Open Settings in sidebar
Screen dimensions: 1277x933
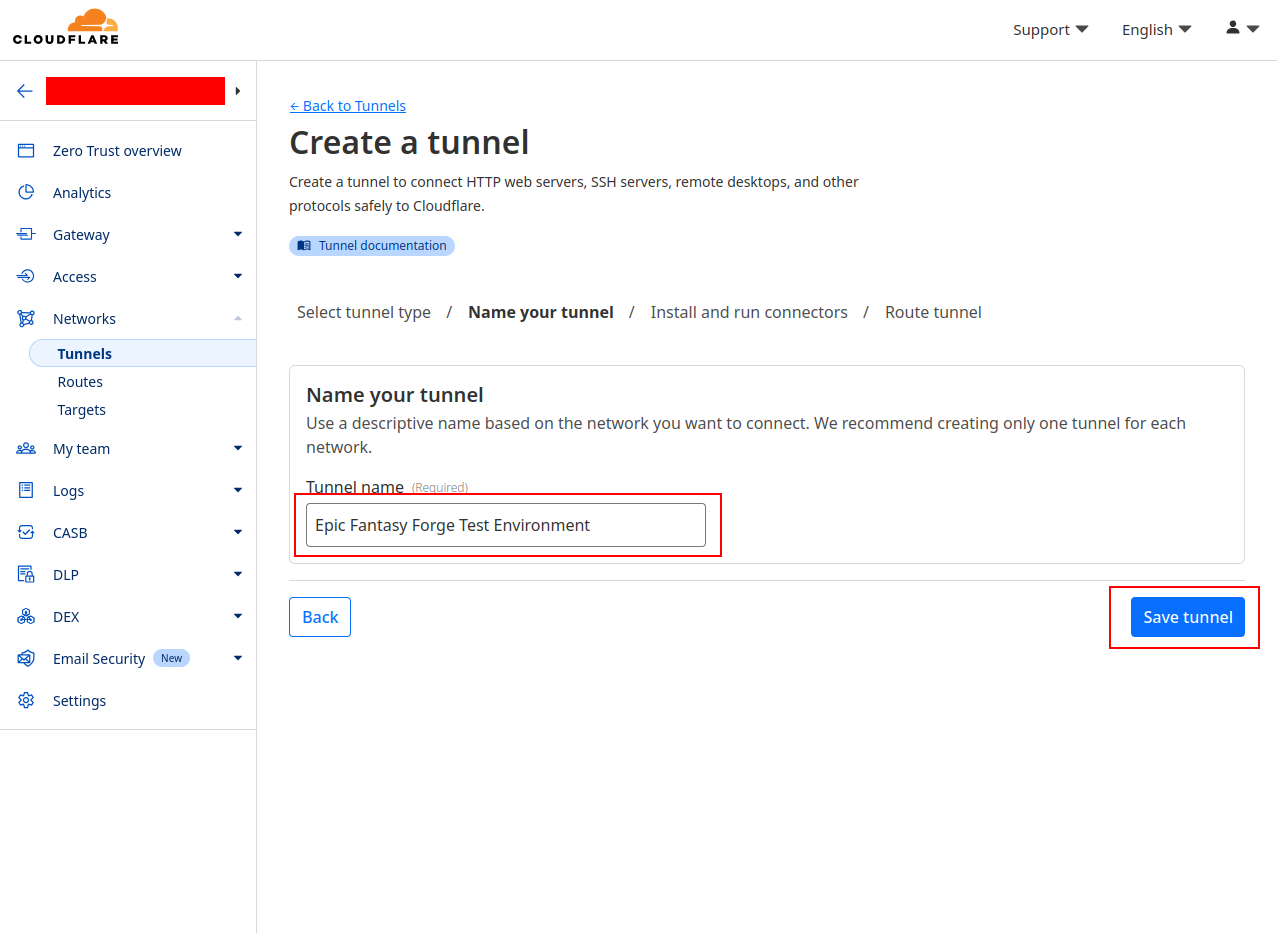coord(79,701)
